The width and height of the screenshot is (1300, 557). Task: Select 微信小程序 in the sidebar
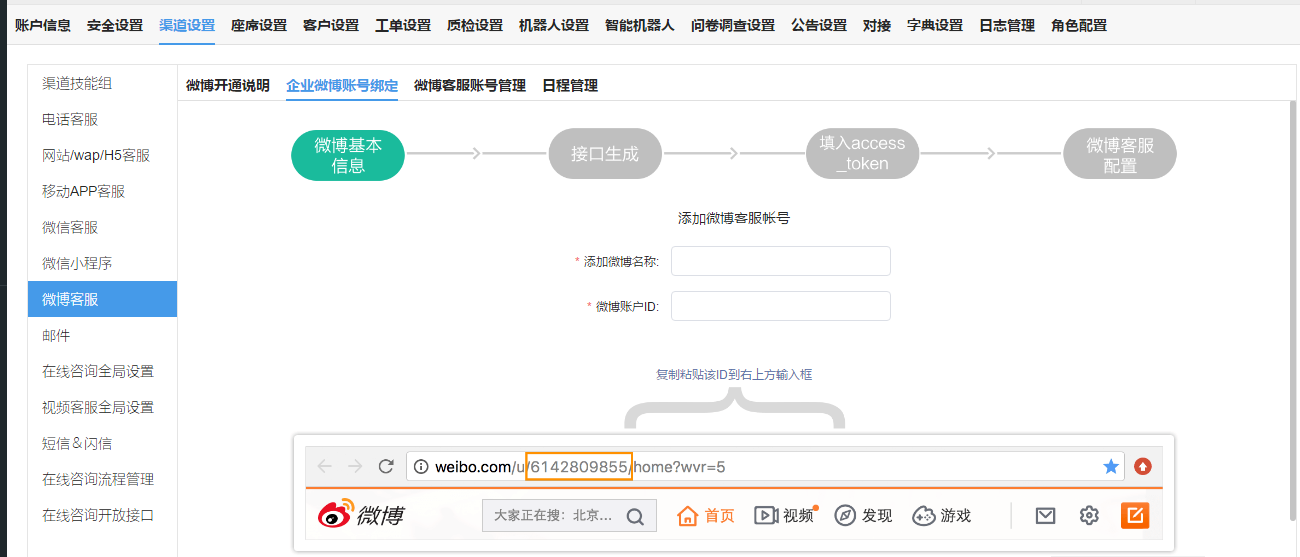(x=102, y=263)
